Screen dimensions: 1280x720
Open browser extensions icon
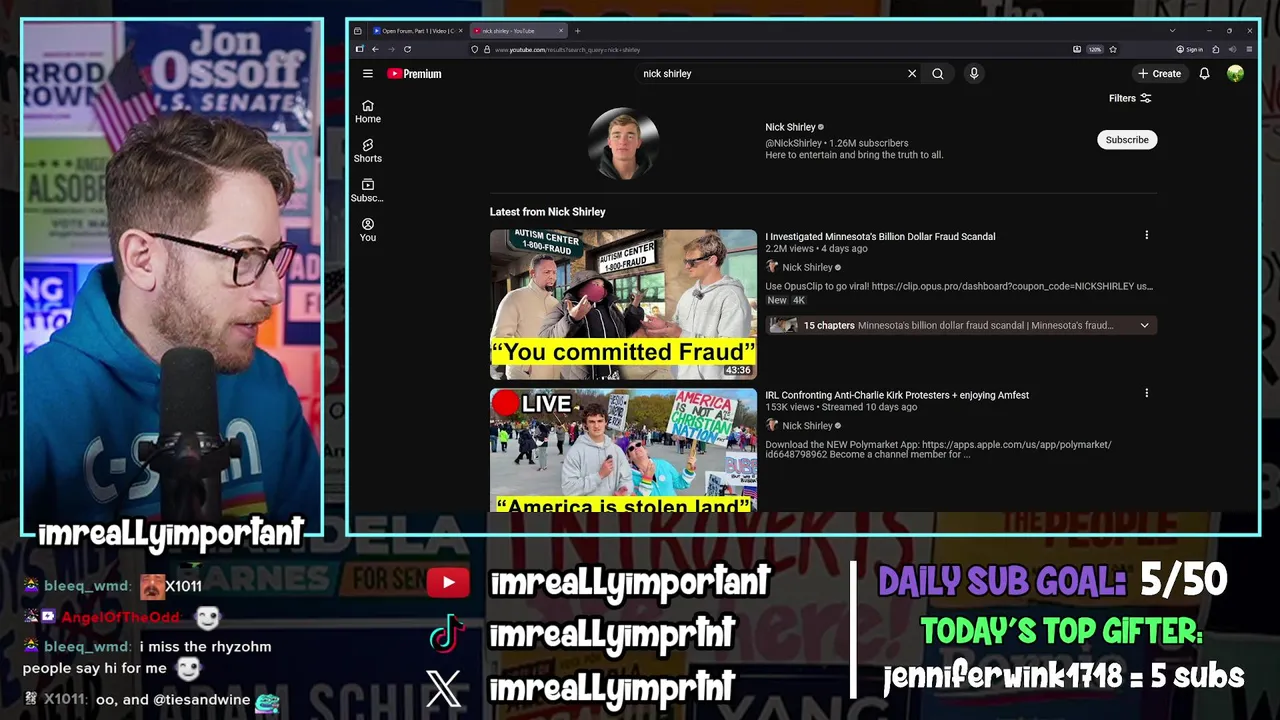point(1216,49)
